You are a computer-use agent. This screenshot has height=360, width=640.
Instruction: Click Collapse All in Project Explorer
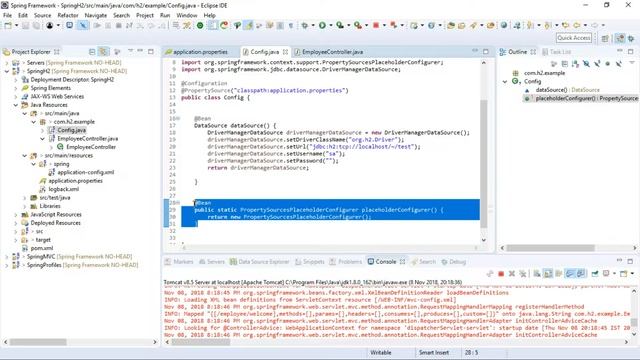[x=92, y=52]
